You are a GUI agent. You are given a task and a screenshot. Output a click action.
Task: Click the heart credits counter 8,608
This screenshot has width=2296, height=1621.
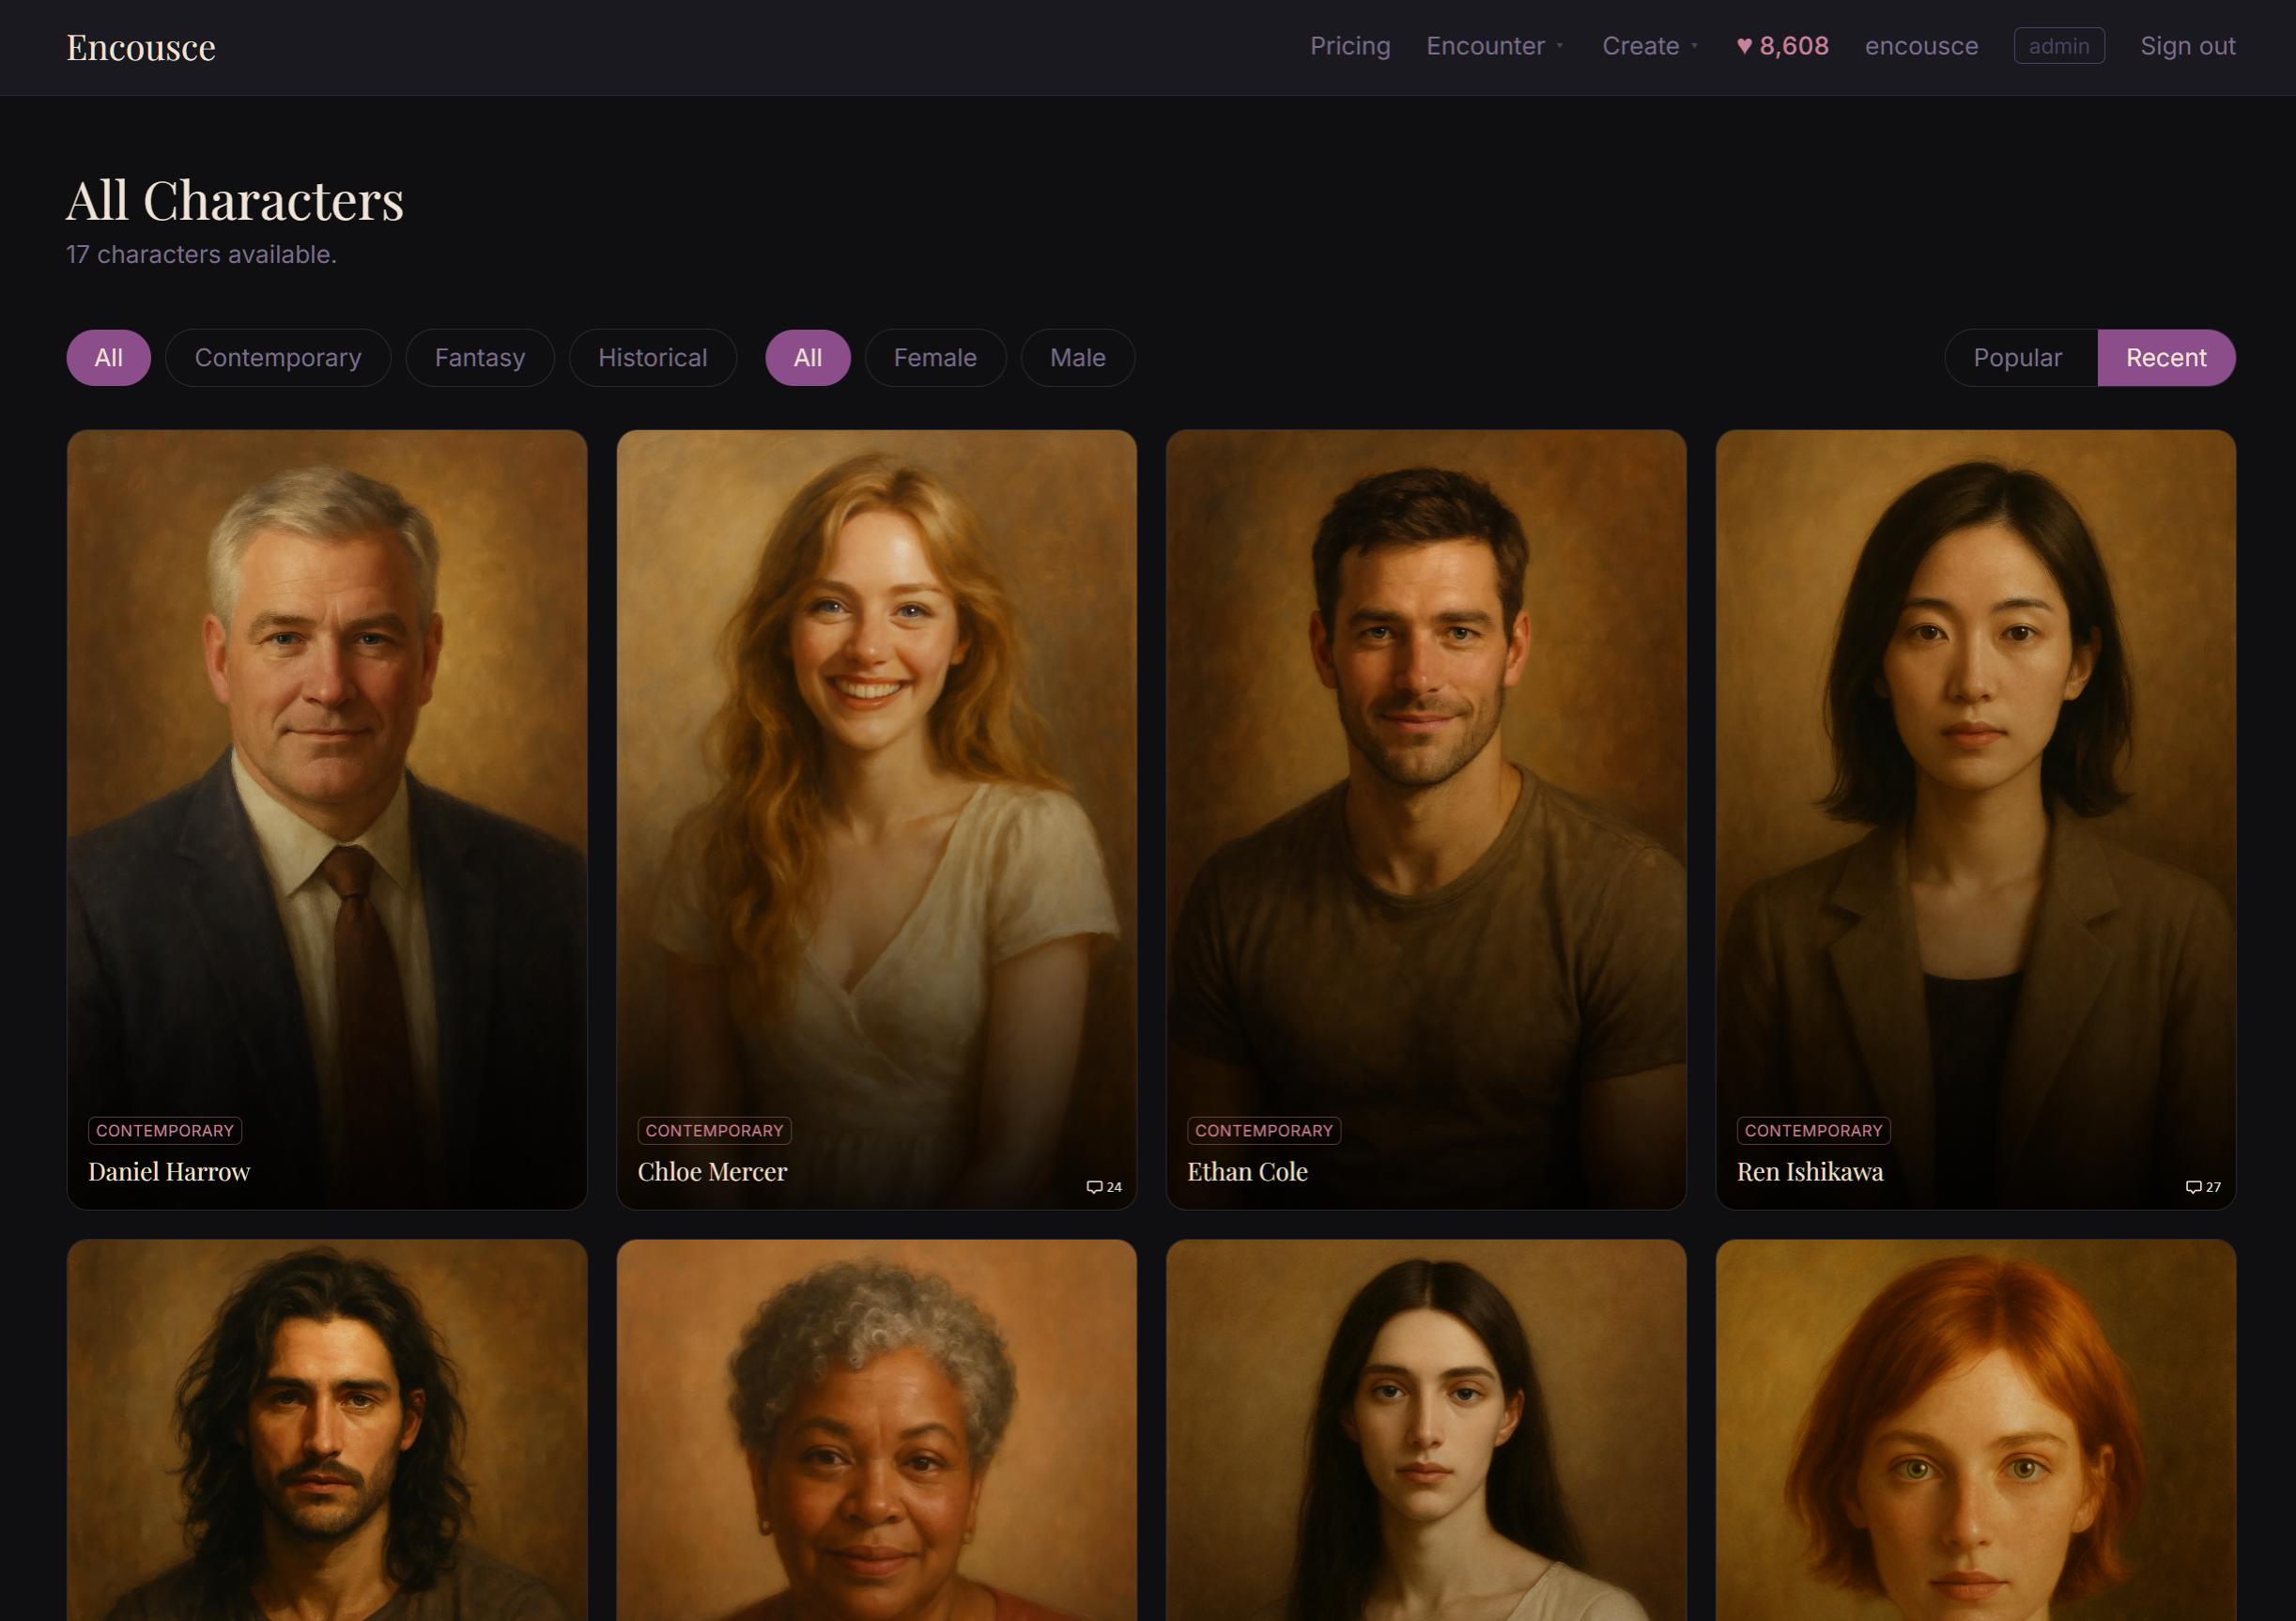pos(1782,46)
